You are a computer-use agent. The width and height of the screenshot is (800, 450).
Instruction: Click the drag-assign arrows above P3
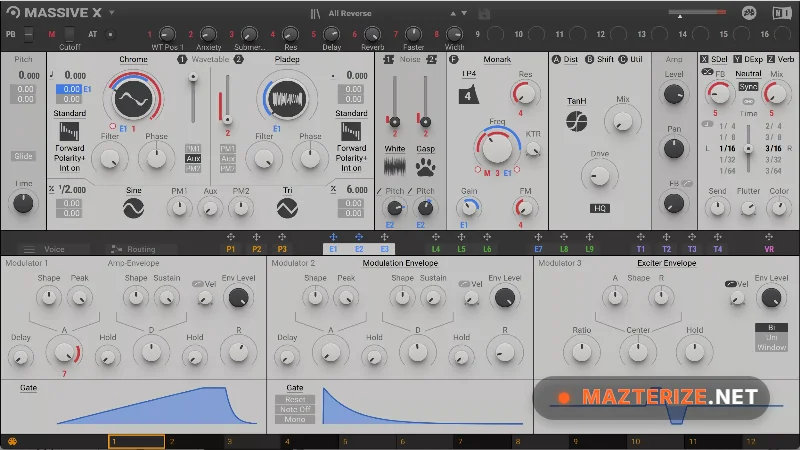[x=282, y=237]
